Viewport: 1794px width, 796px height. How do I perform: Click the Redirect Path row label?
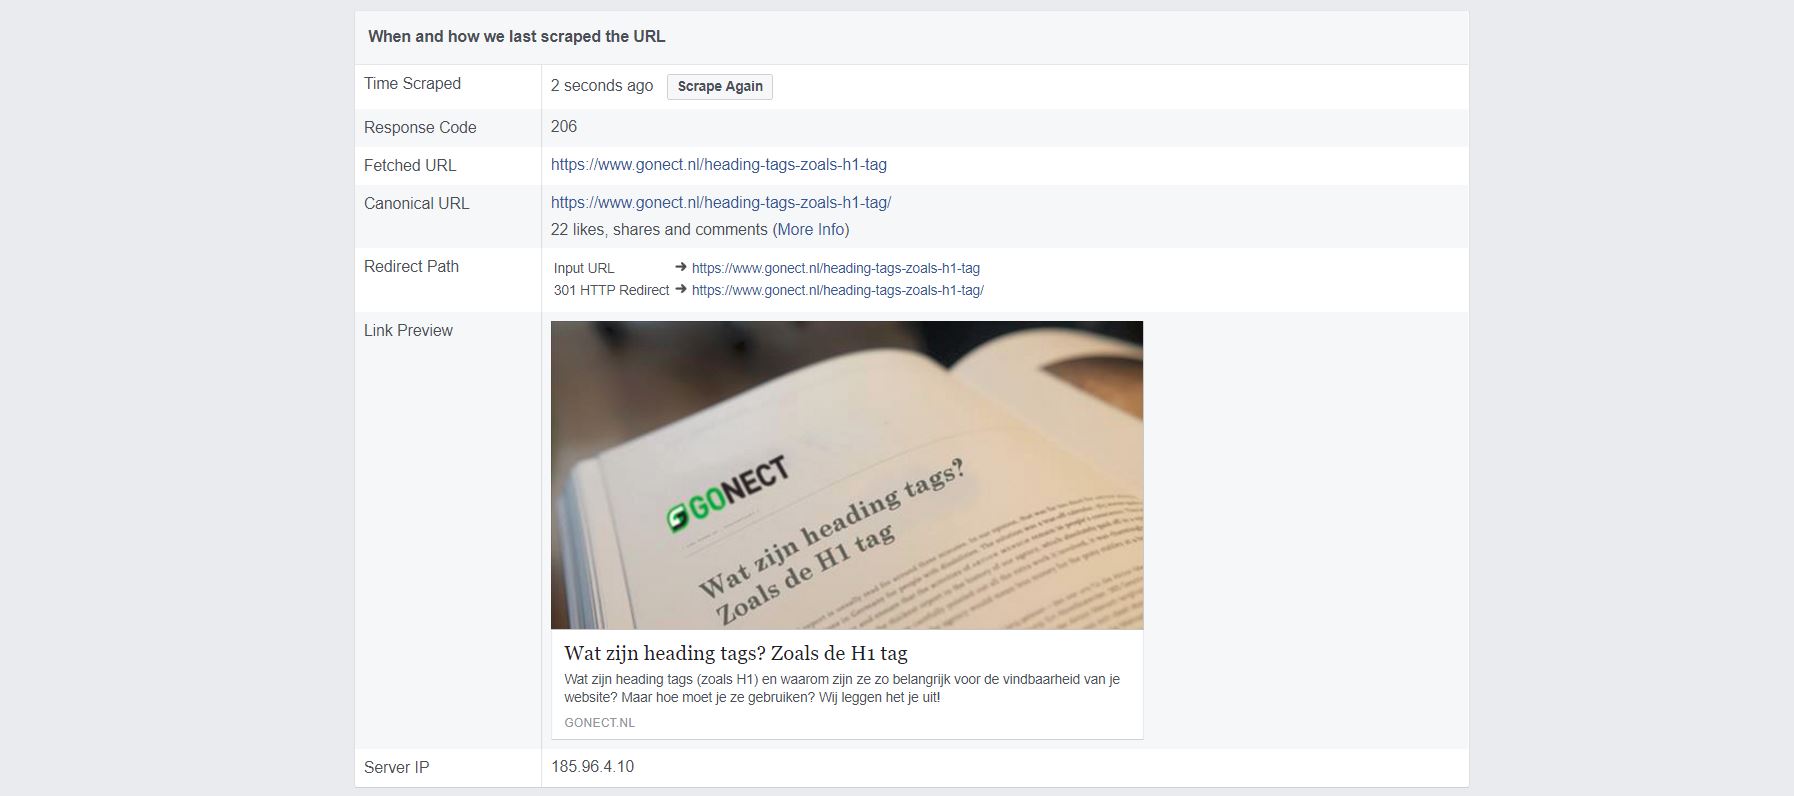click(x=411, y=266)
